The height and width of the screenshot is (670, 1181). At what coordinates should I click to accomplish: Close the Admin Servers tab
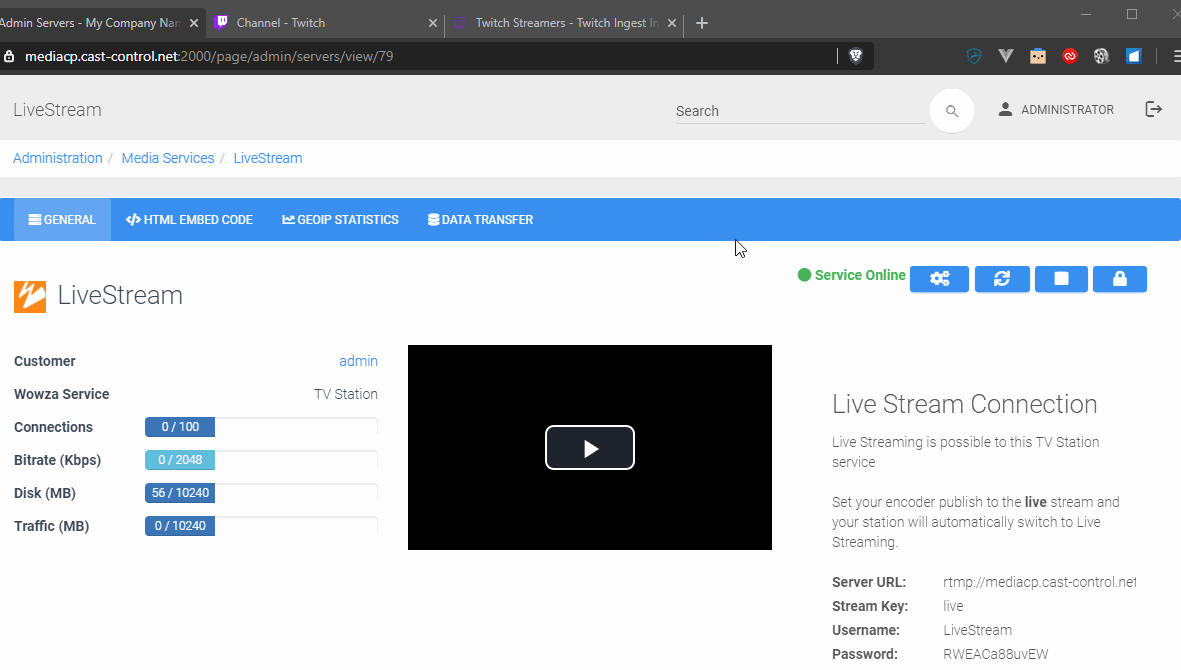pos(194,23)
